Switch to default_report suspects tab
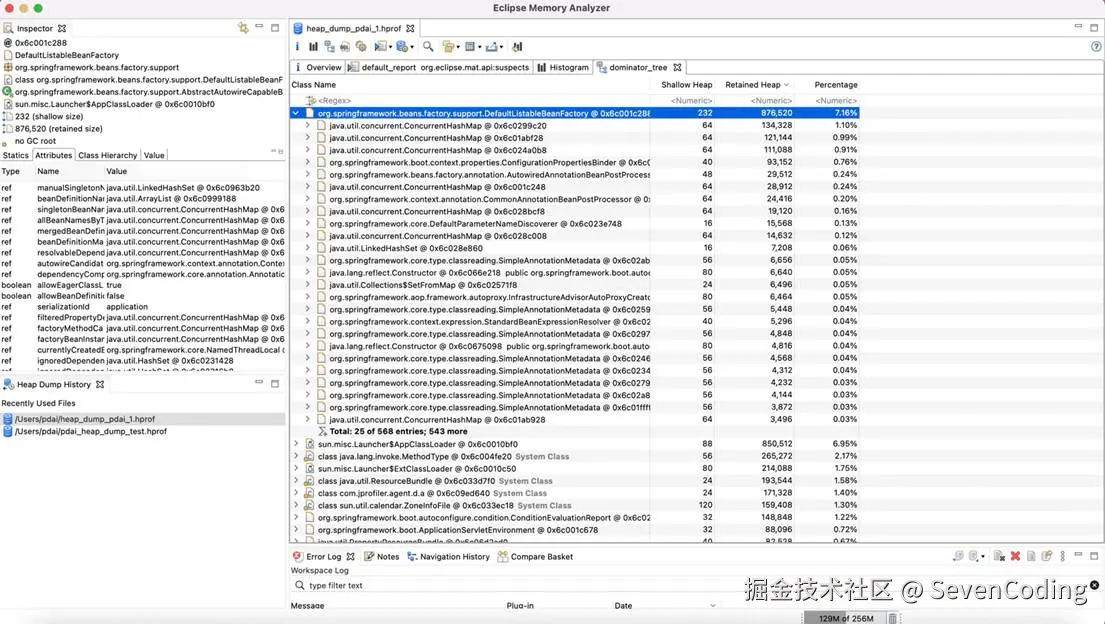The image size is (1105, 624). pos(439,67)
